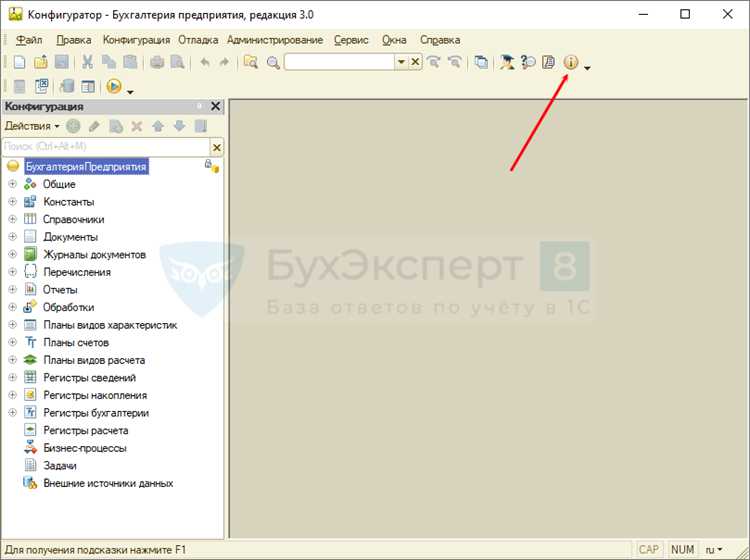Open Syntax Assistant graduate-cap icon
Image resolution: width=750 pixels, height=560 pixels.
(x=507, y=62)
